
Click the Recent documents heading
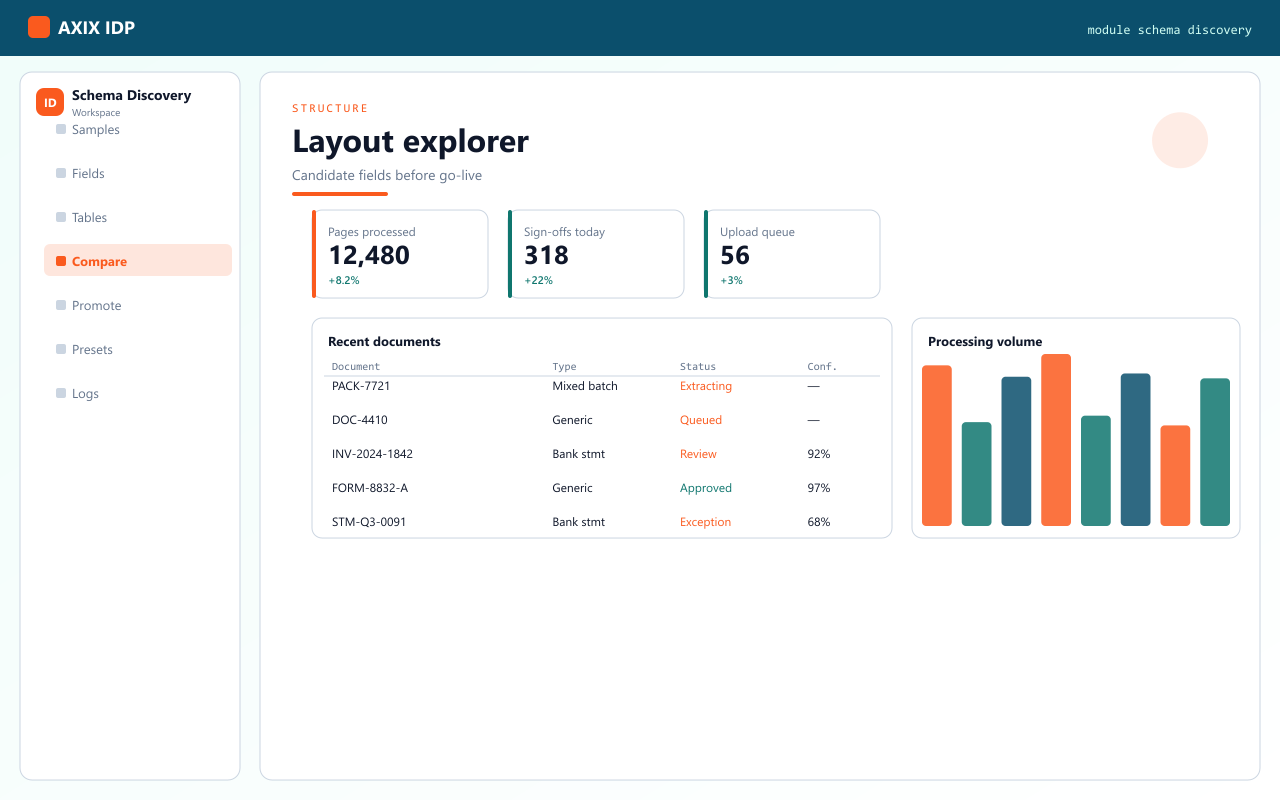(x=384, y=342)
